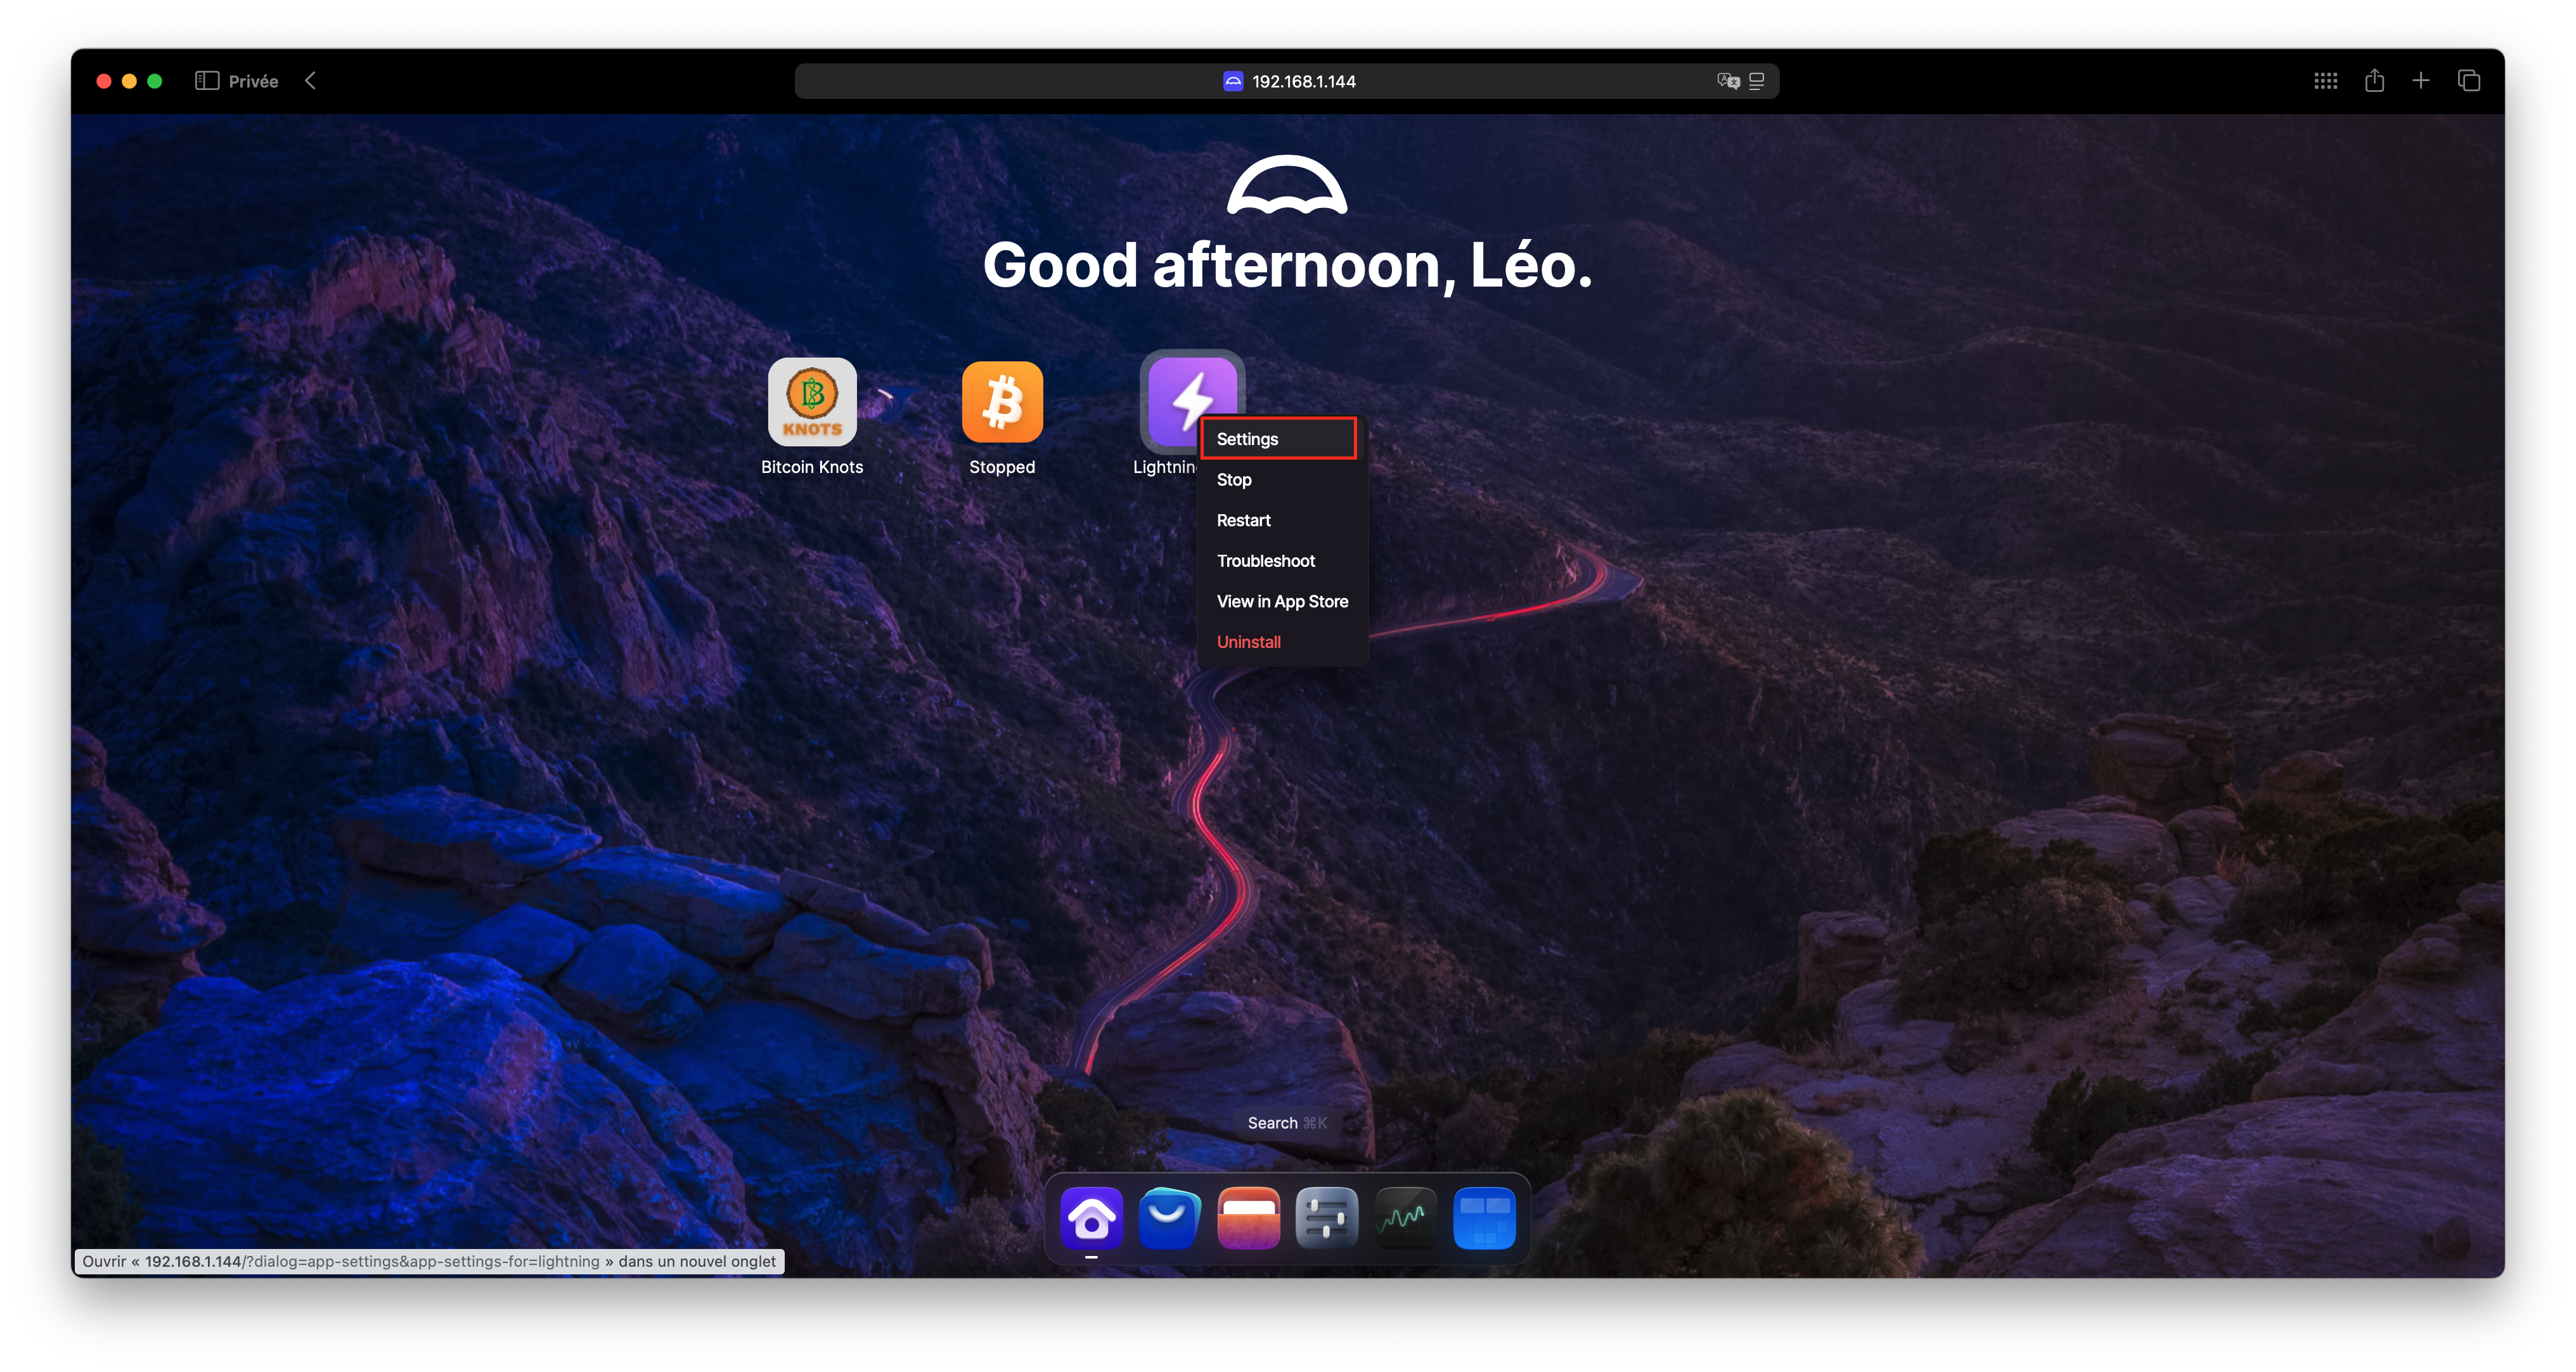Image resolution: width=2576 pixels, height=1372 pixels.
Task: Open Home from the dock
Action: coord(1091,1218)
